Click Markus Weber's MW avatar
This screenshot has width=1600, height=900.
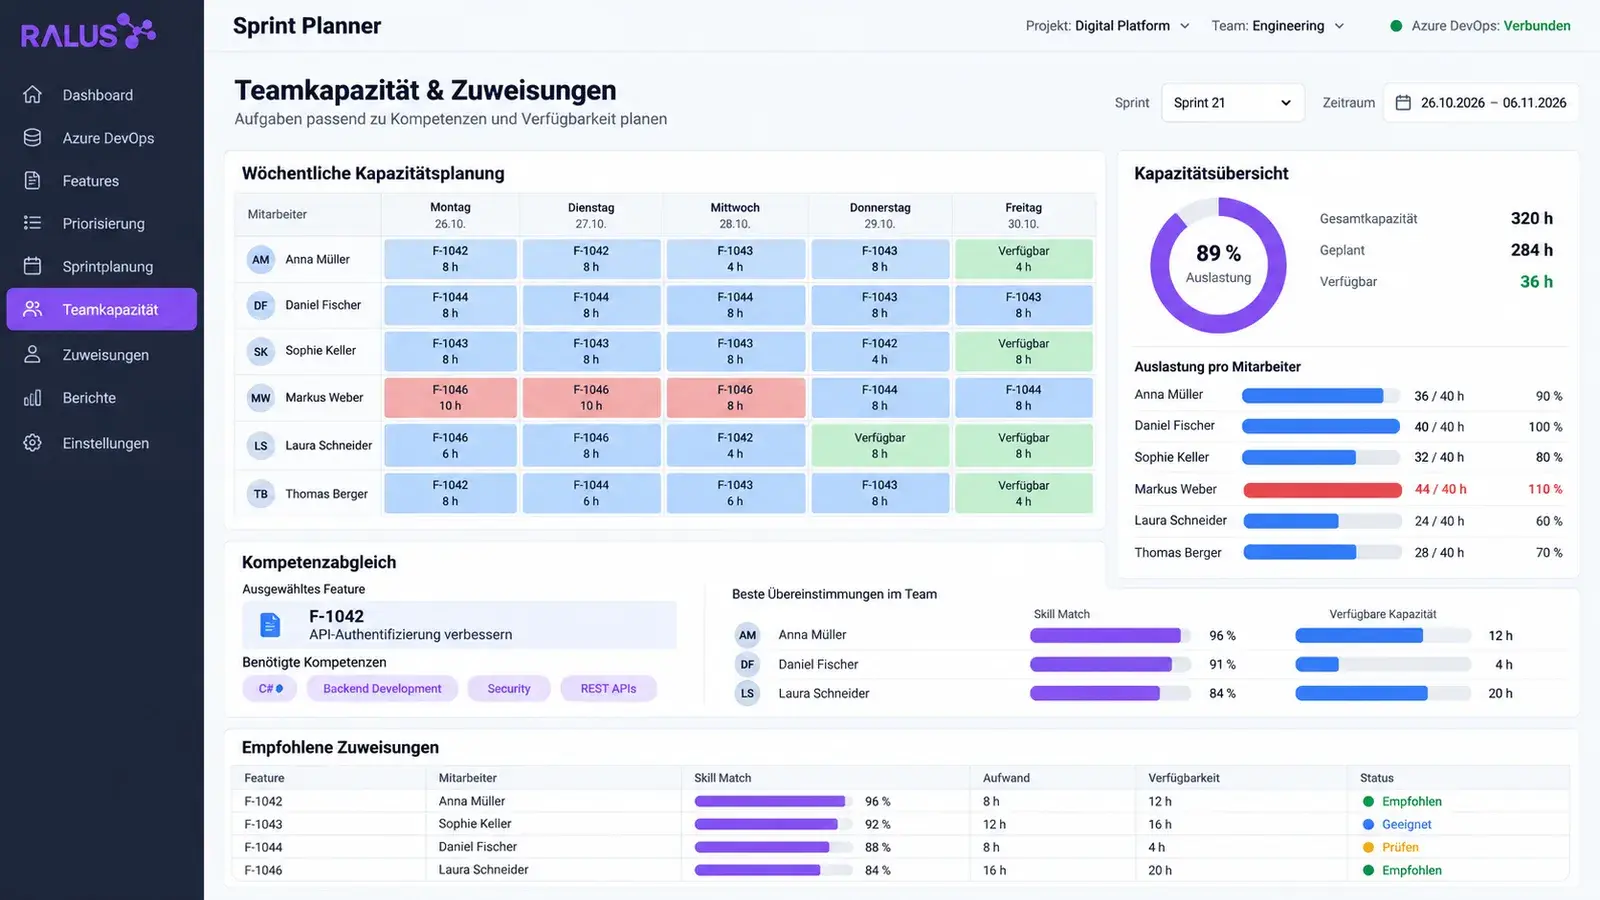click(261, 398)
